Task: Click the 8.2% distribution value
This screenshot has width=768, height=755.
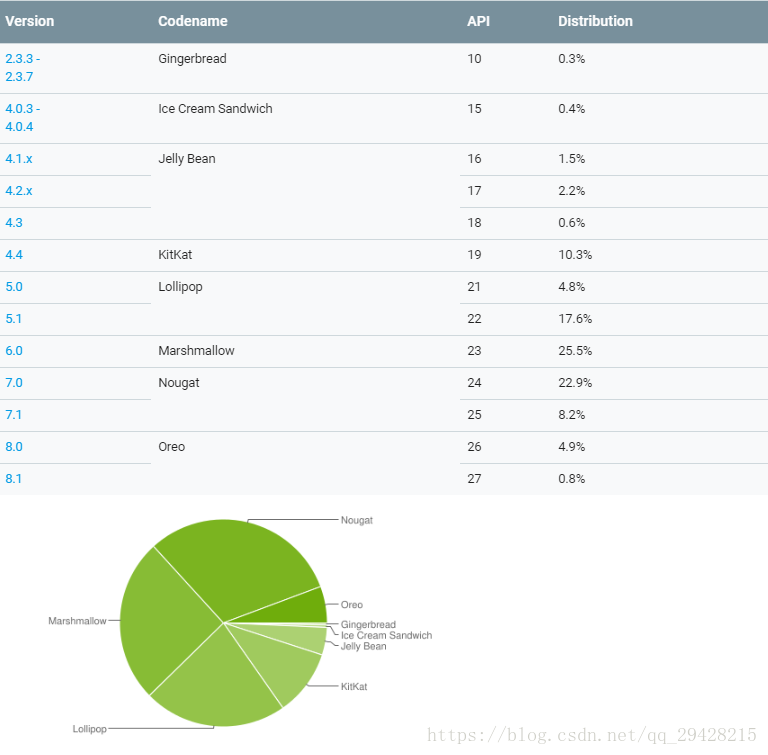Action: [x=572, y=414]
